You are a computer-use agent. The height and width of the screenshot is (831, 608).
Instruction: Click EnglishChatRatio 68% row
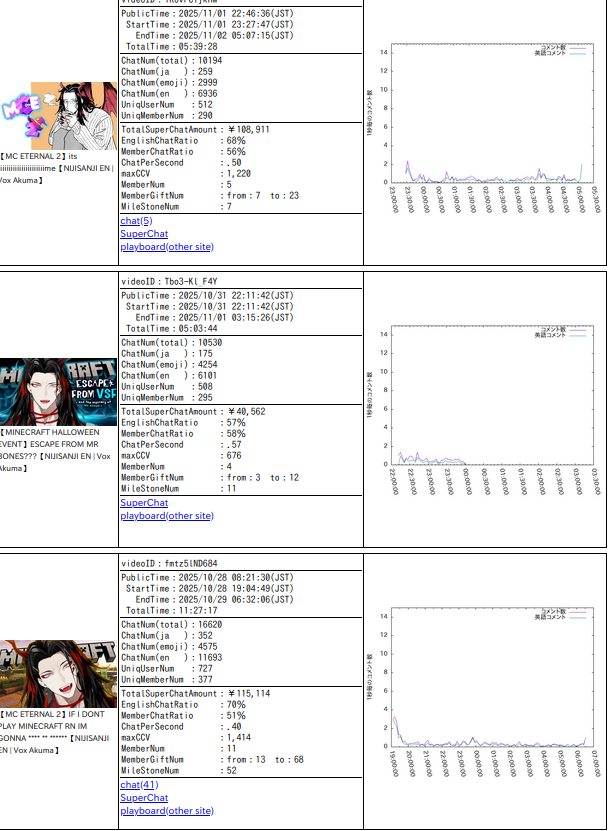point(183,140)
